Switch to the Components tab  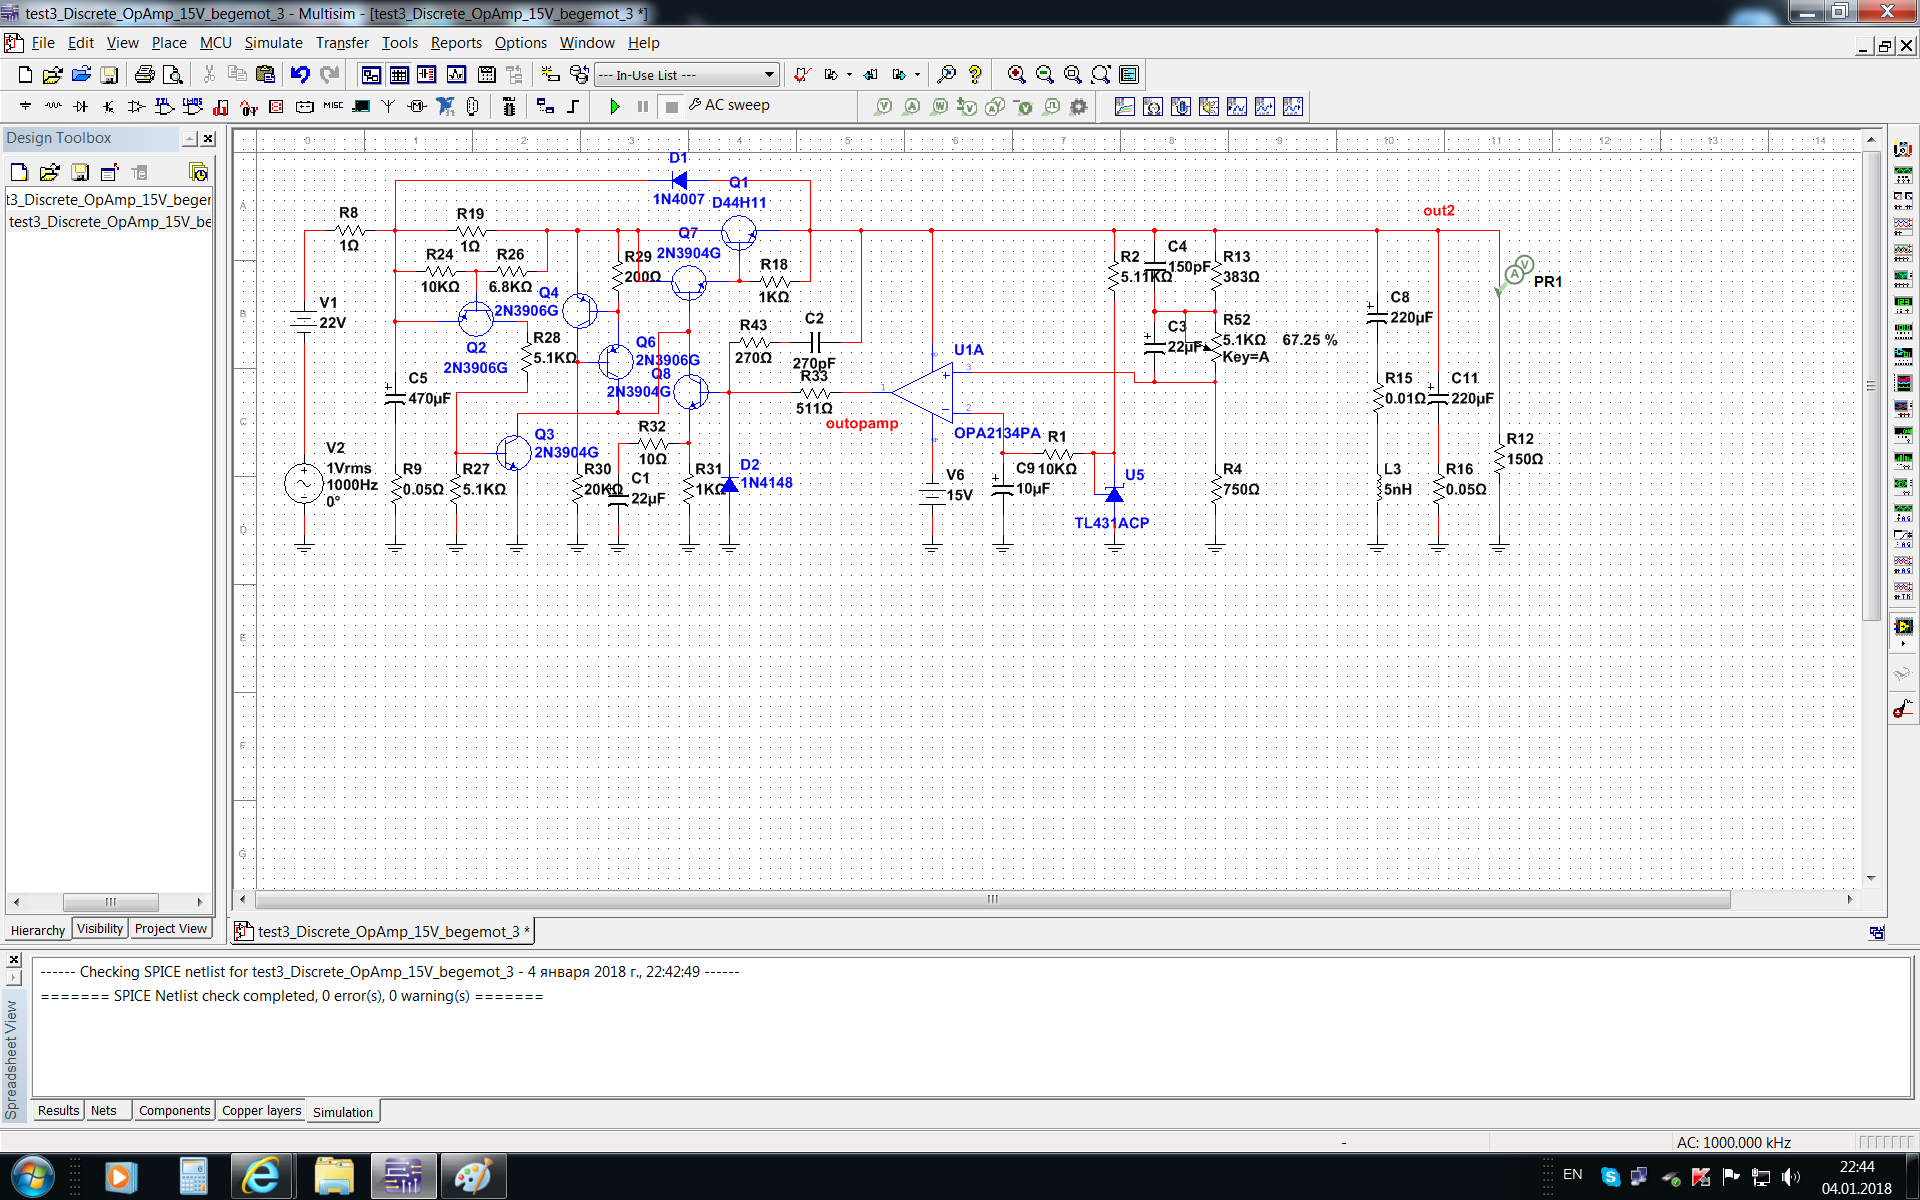(x=174, y=1111)
